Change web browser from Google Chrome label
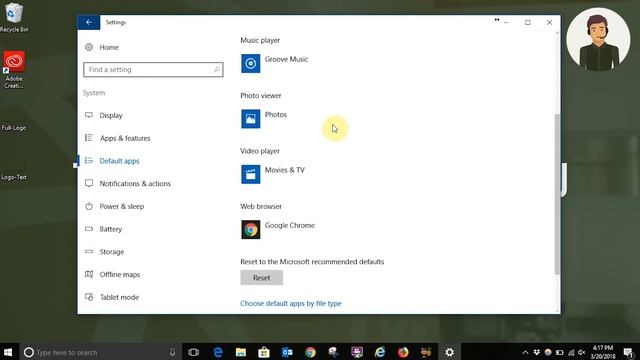The width and height of the screenshot is (640, 360). click(x=290, y=225)
